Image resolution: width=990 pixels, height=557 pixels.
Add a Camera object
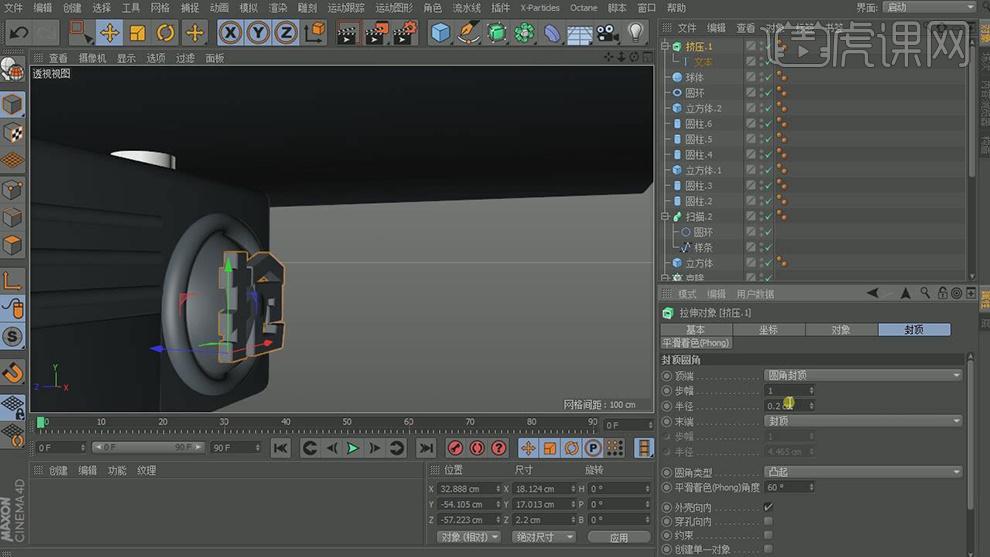coord(607,32)
